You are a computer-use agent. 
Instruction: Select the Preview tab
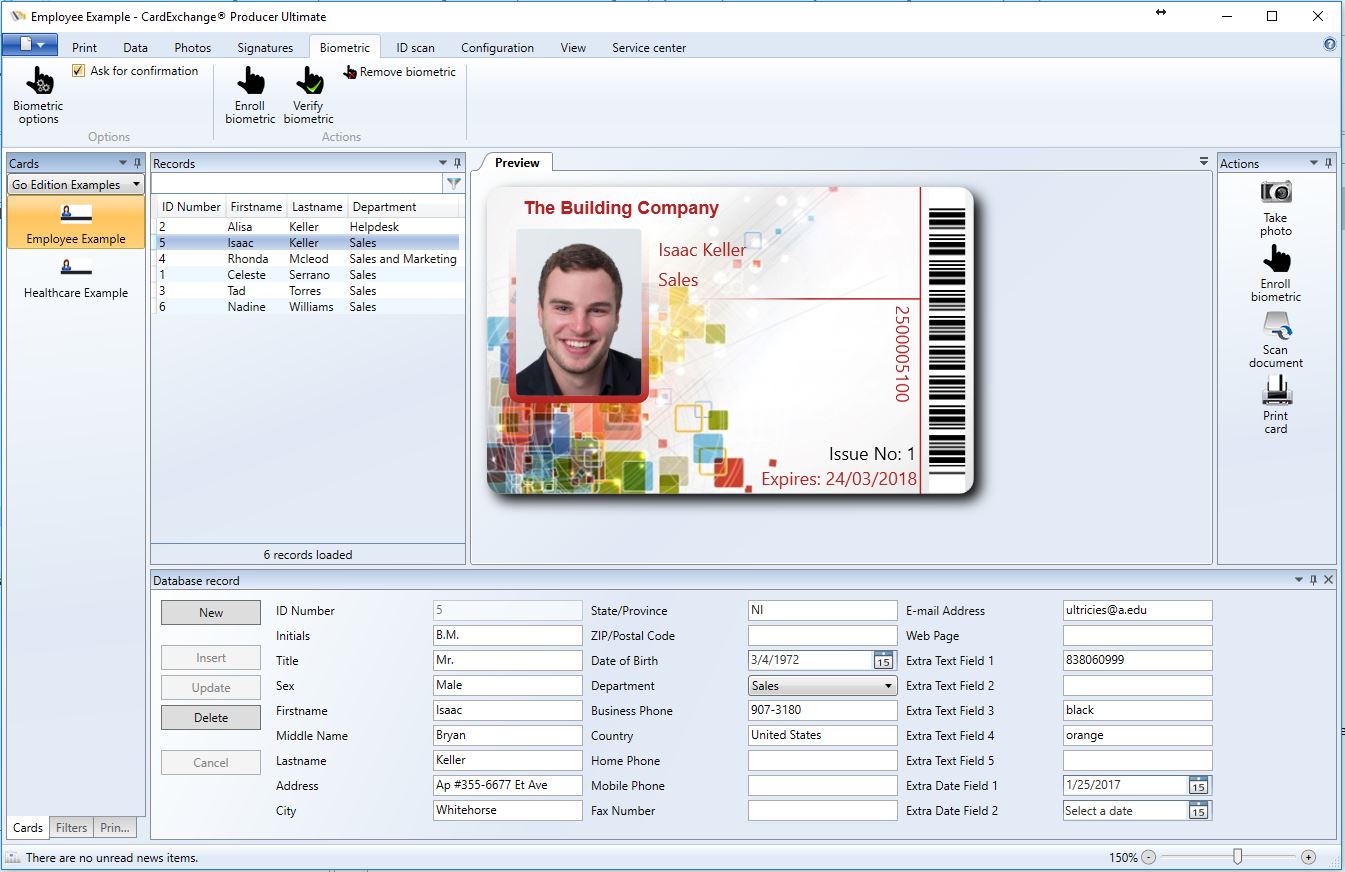click(517, 163)
